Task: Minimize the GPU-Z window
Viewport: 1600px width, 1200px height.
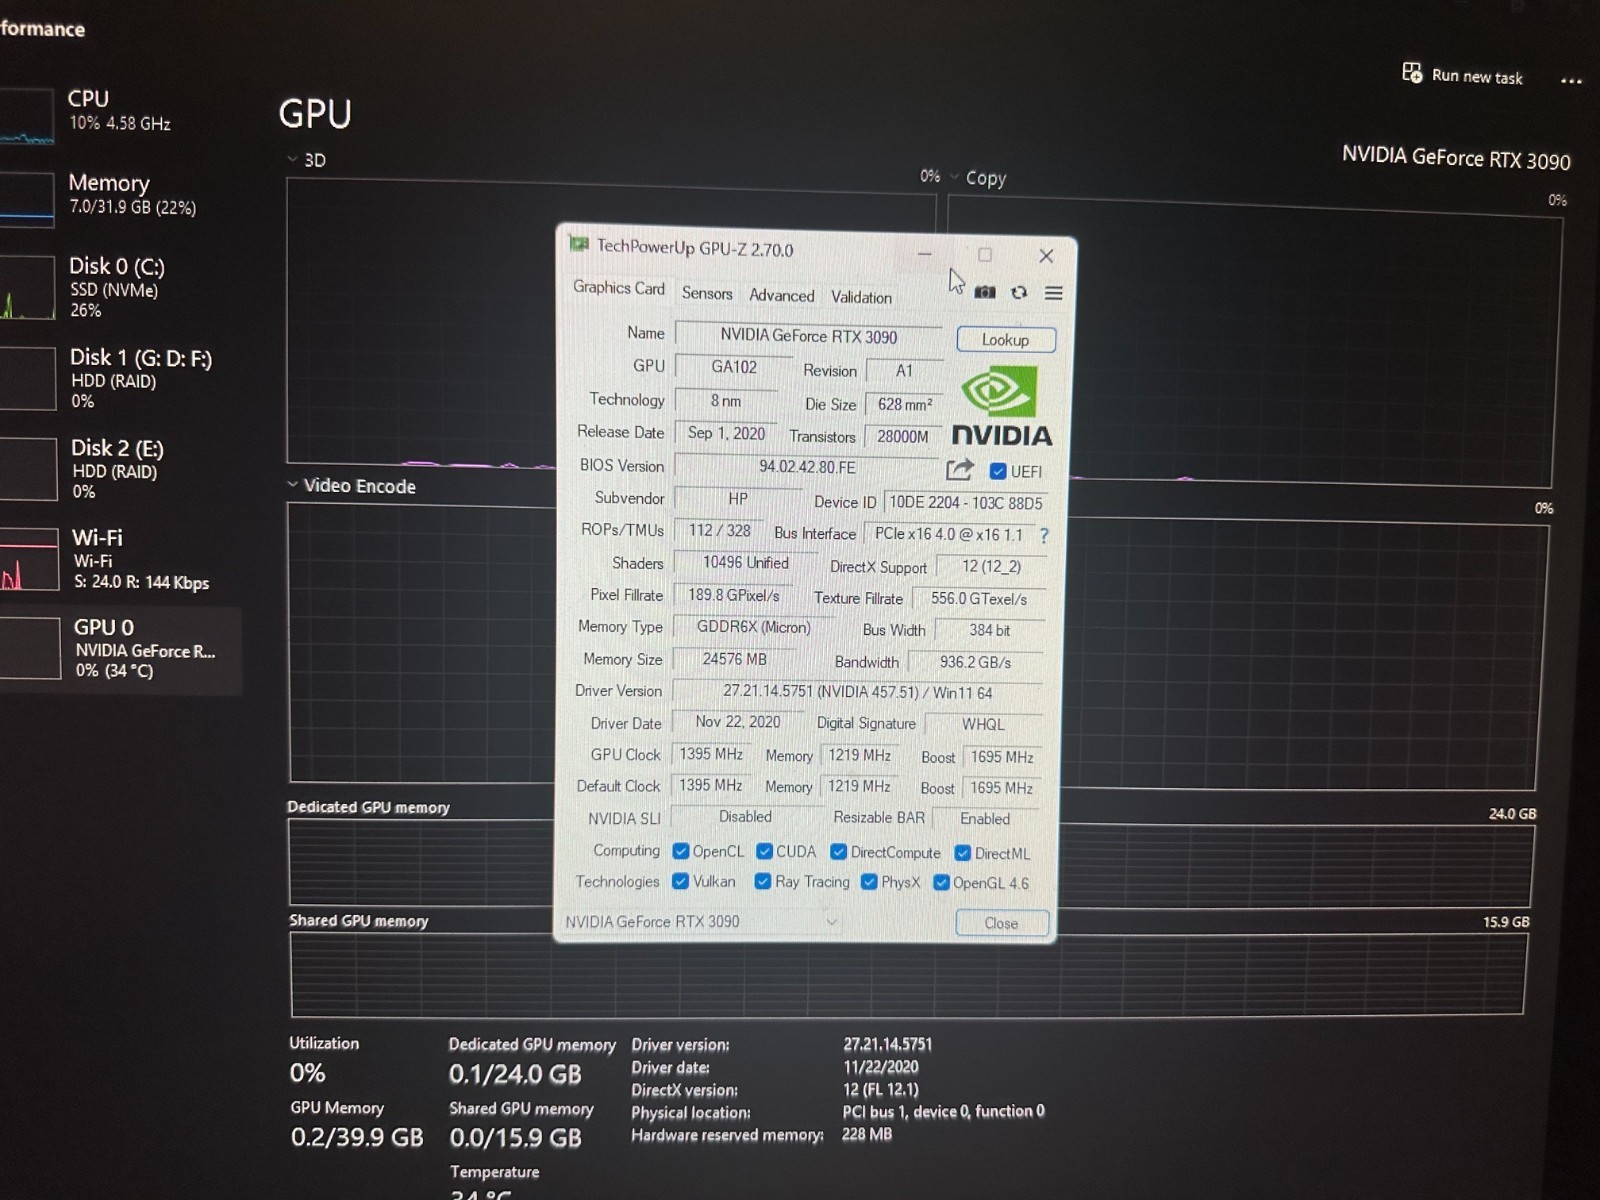Action: [925, 254]
